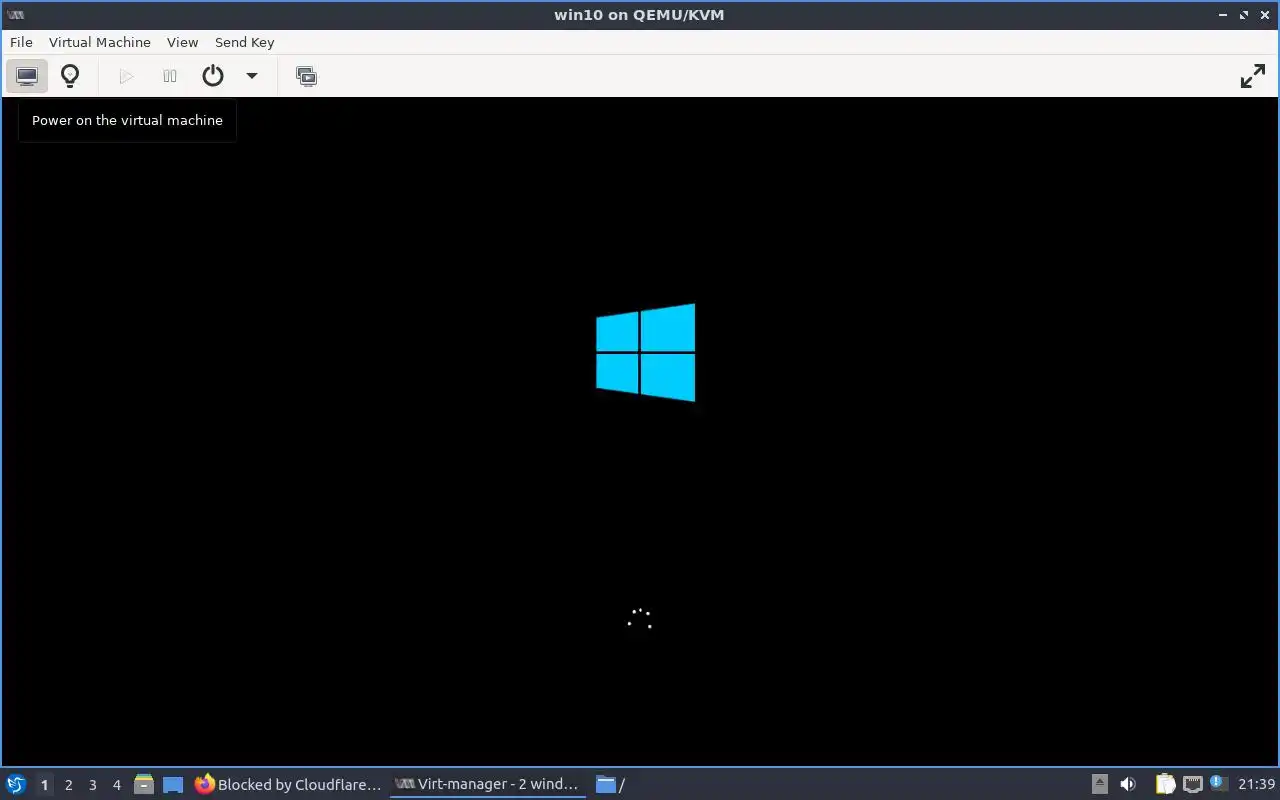This screenshot has height=800, width=1280.
Task: Open the network status tray icon
Action: 1192,784
